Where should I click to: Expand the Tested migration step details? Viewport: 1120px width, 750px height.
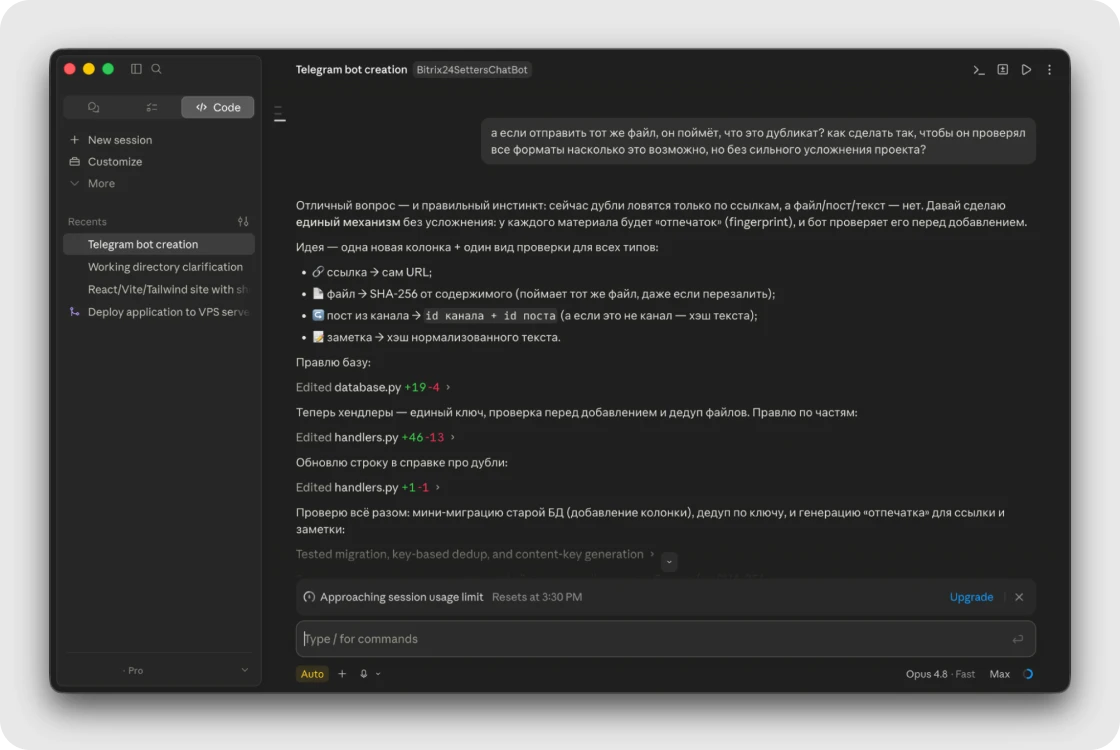click(475, 554)
